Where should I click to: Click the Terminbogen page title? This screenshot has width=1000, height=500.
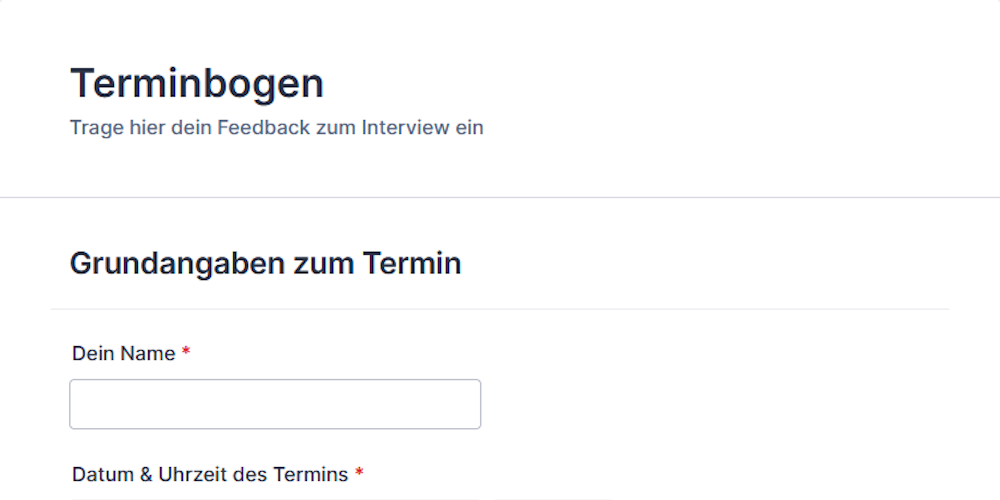[197, 84]
